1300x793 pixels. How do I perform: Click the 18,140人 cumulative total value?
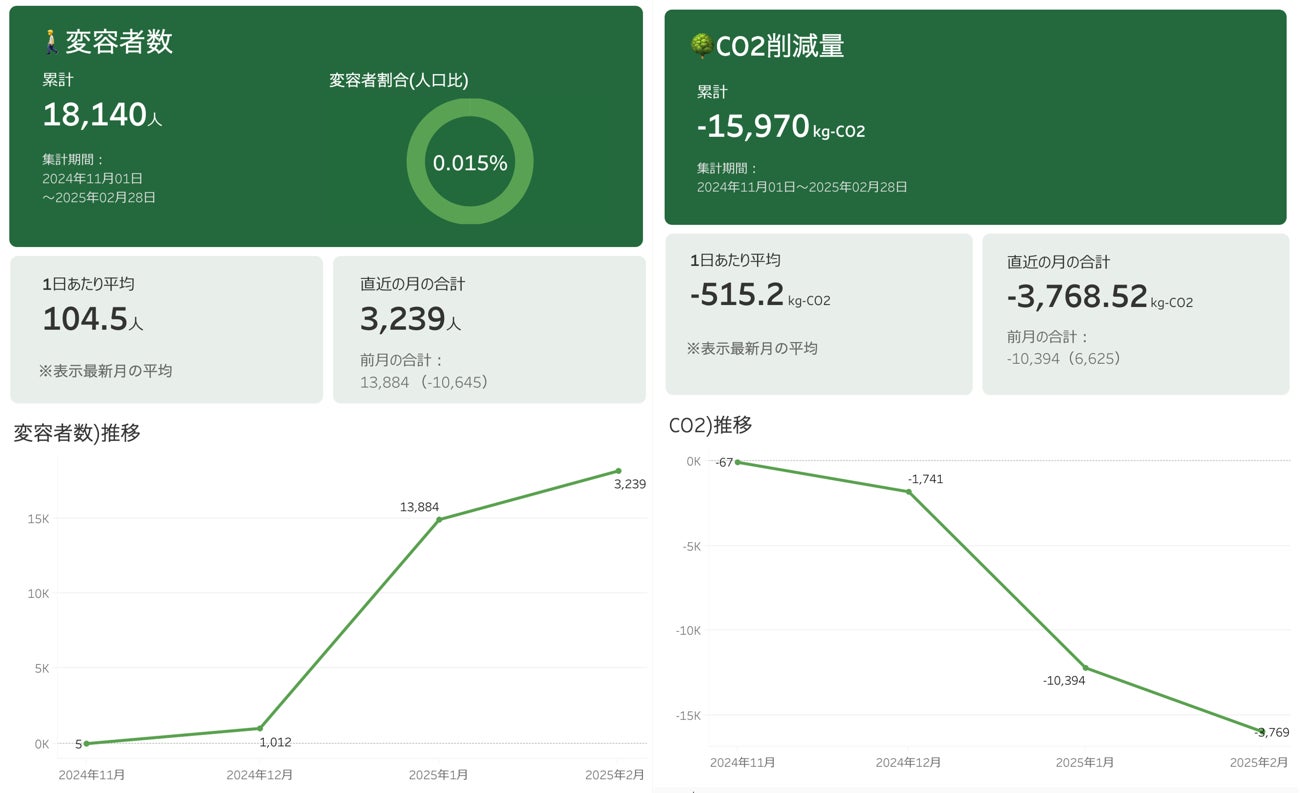point(102,115)
